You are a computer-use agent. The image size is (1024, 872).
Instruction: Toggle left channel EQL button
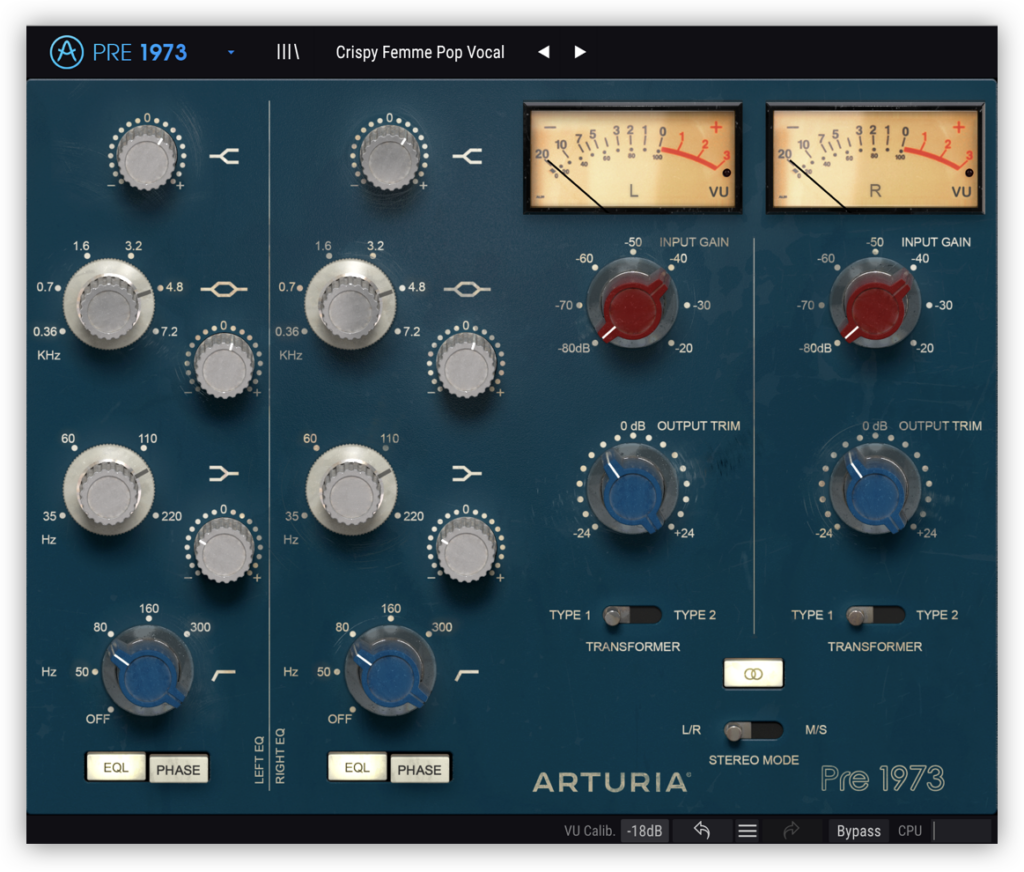(x=116, y=767)
